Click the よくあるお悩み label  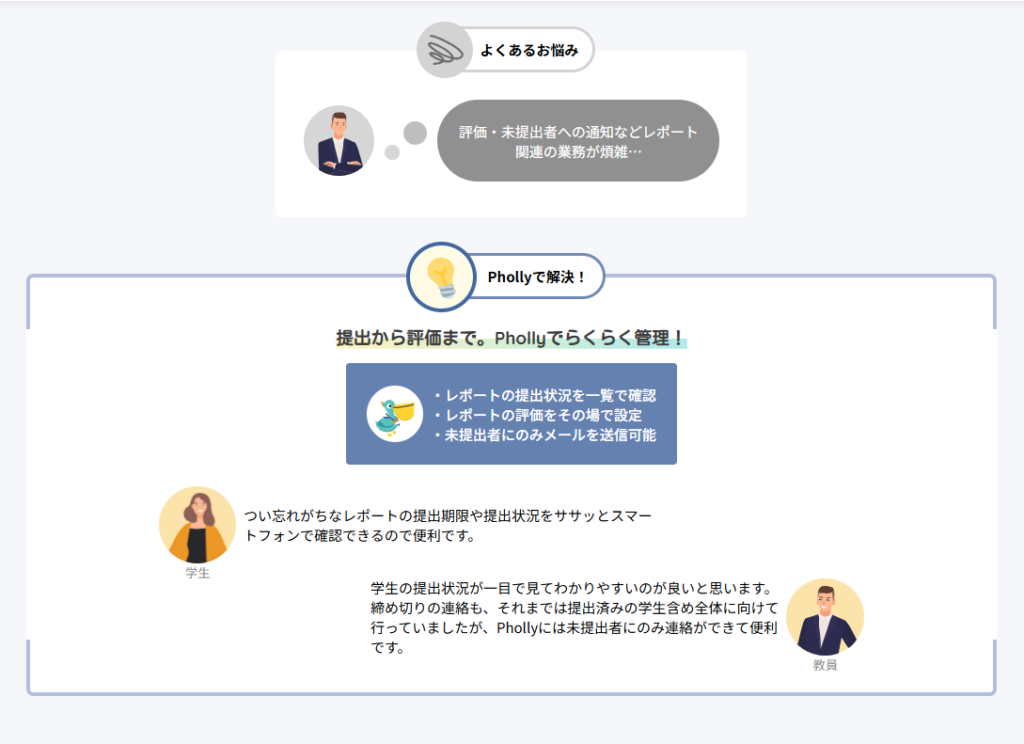(529, 50)
